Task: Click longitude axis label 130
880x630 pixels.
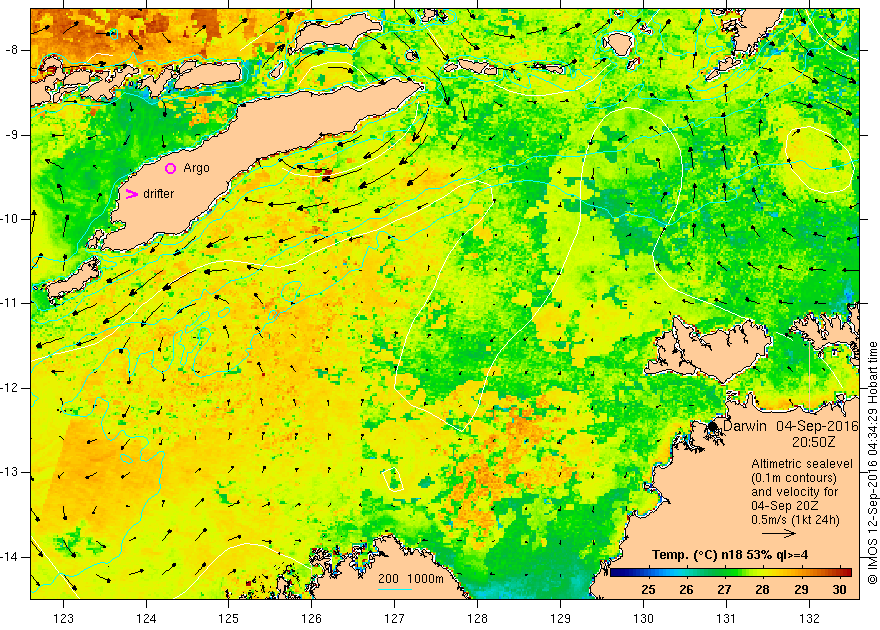Action: click(643, 618)
